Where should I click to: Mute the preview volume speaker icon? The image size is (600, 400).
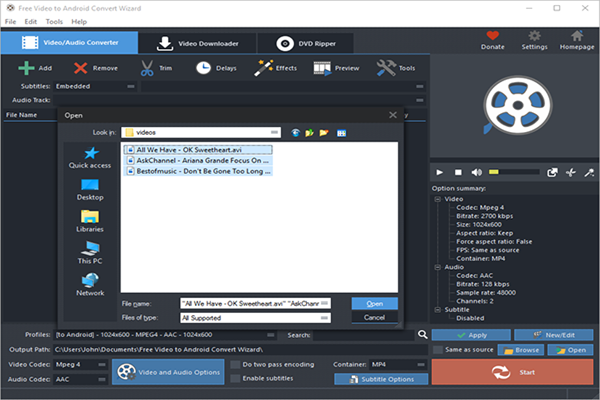(x=478, y=173)
